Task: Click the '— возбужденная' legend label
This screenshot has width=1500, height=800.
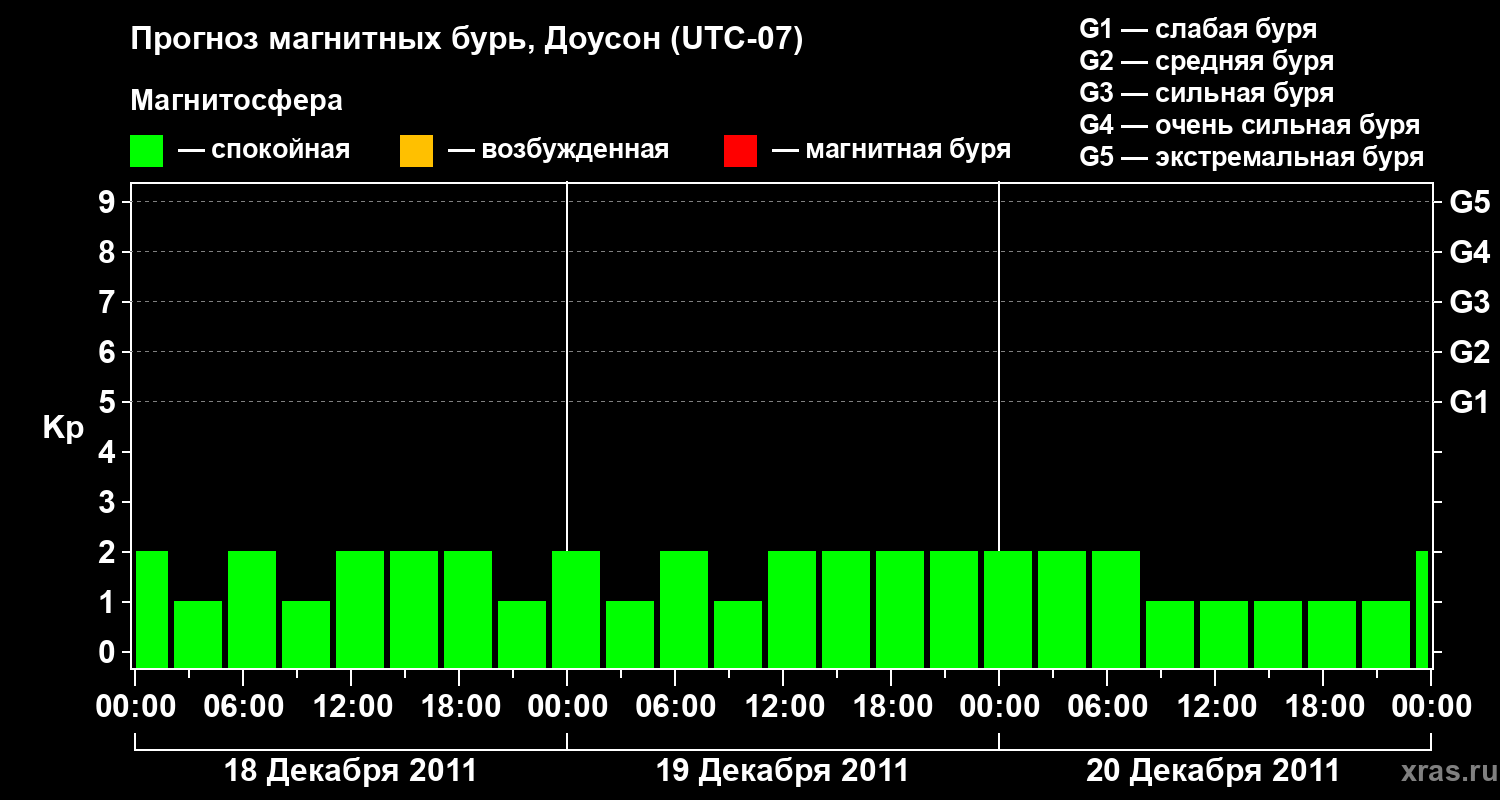Action: [x=559, y=150]
